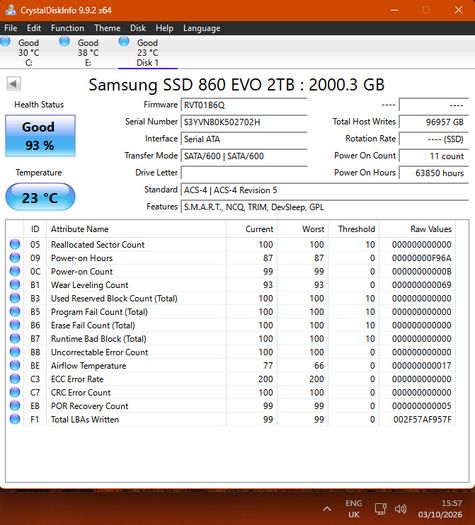
Task: Open the Disk menu
Action: (x=138, y=28)
